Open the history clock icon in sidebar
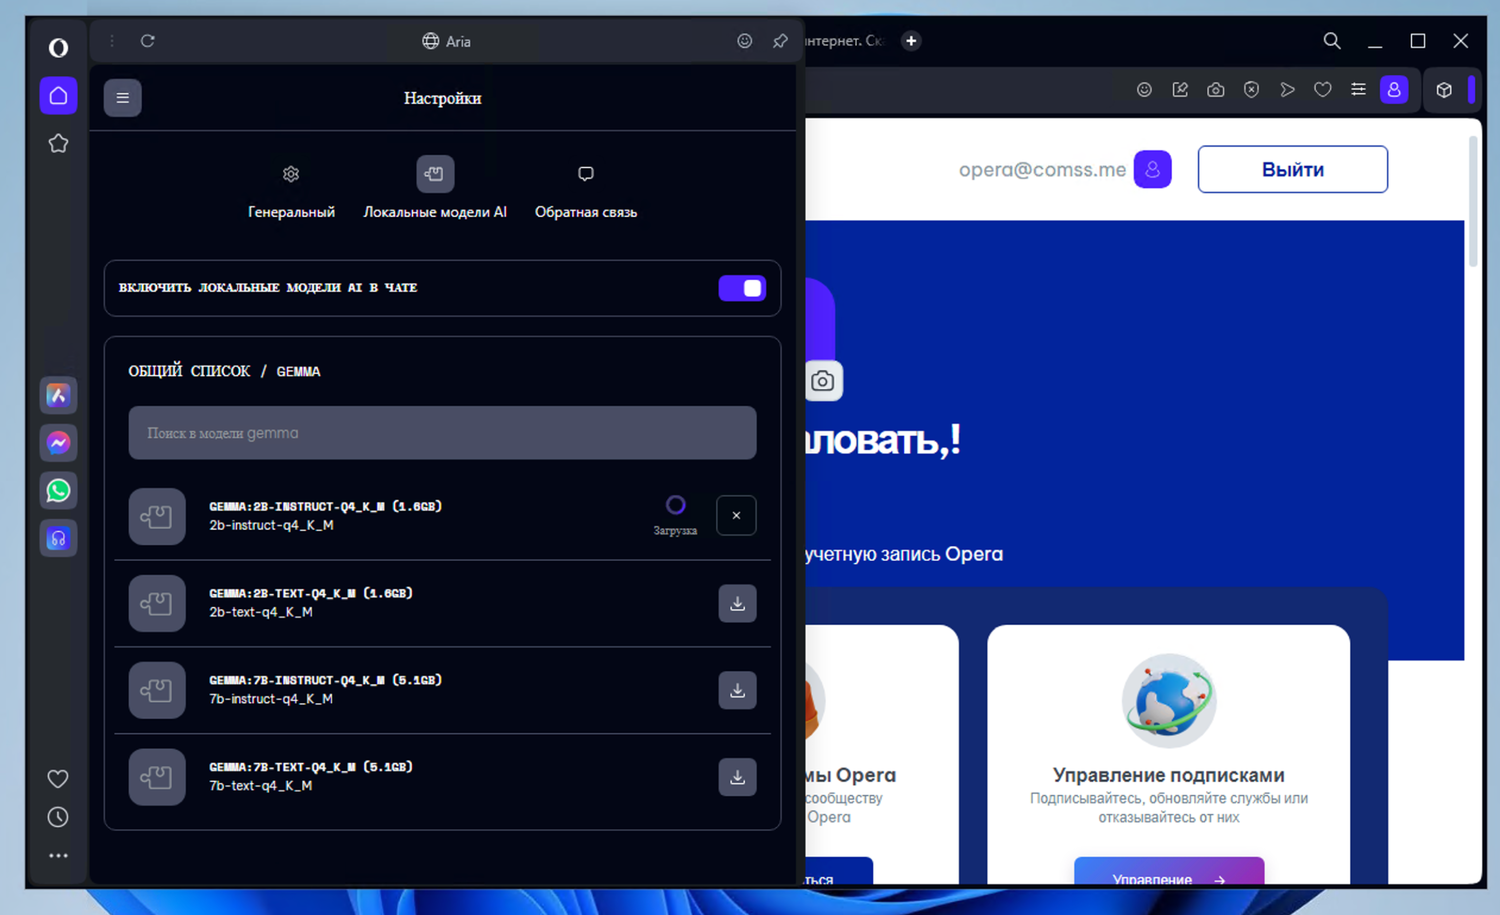1500x915 pixels. [58, 817]
